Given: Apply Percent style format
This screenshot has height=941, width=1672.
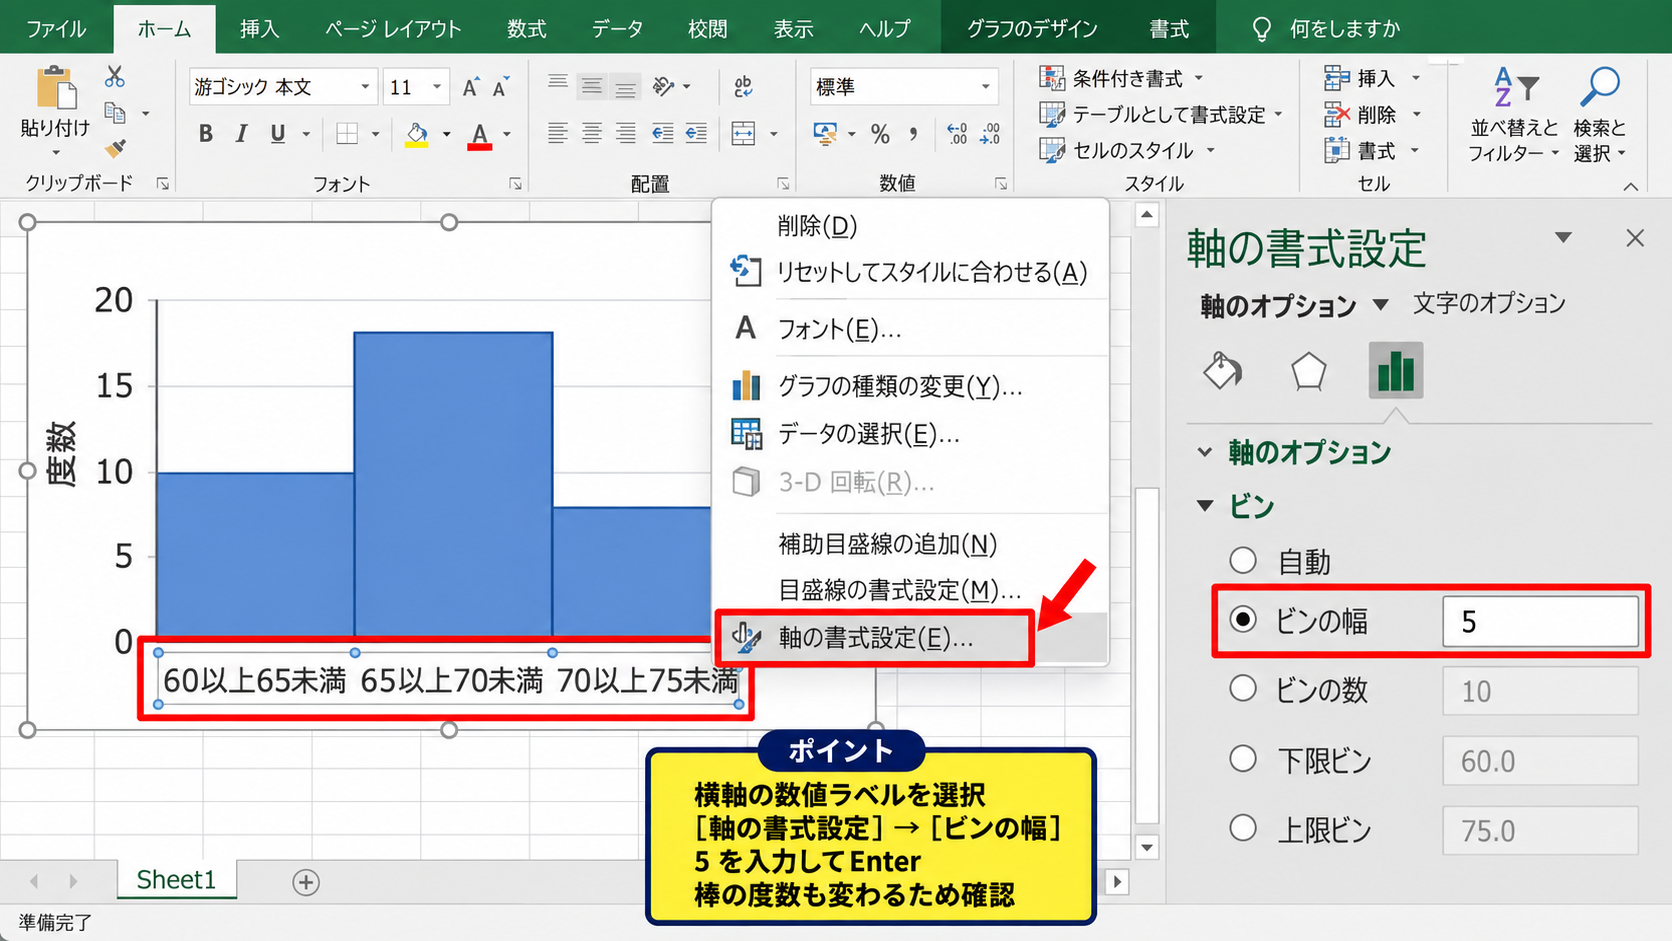Looking at the screenshot, I should 880,134.
